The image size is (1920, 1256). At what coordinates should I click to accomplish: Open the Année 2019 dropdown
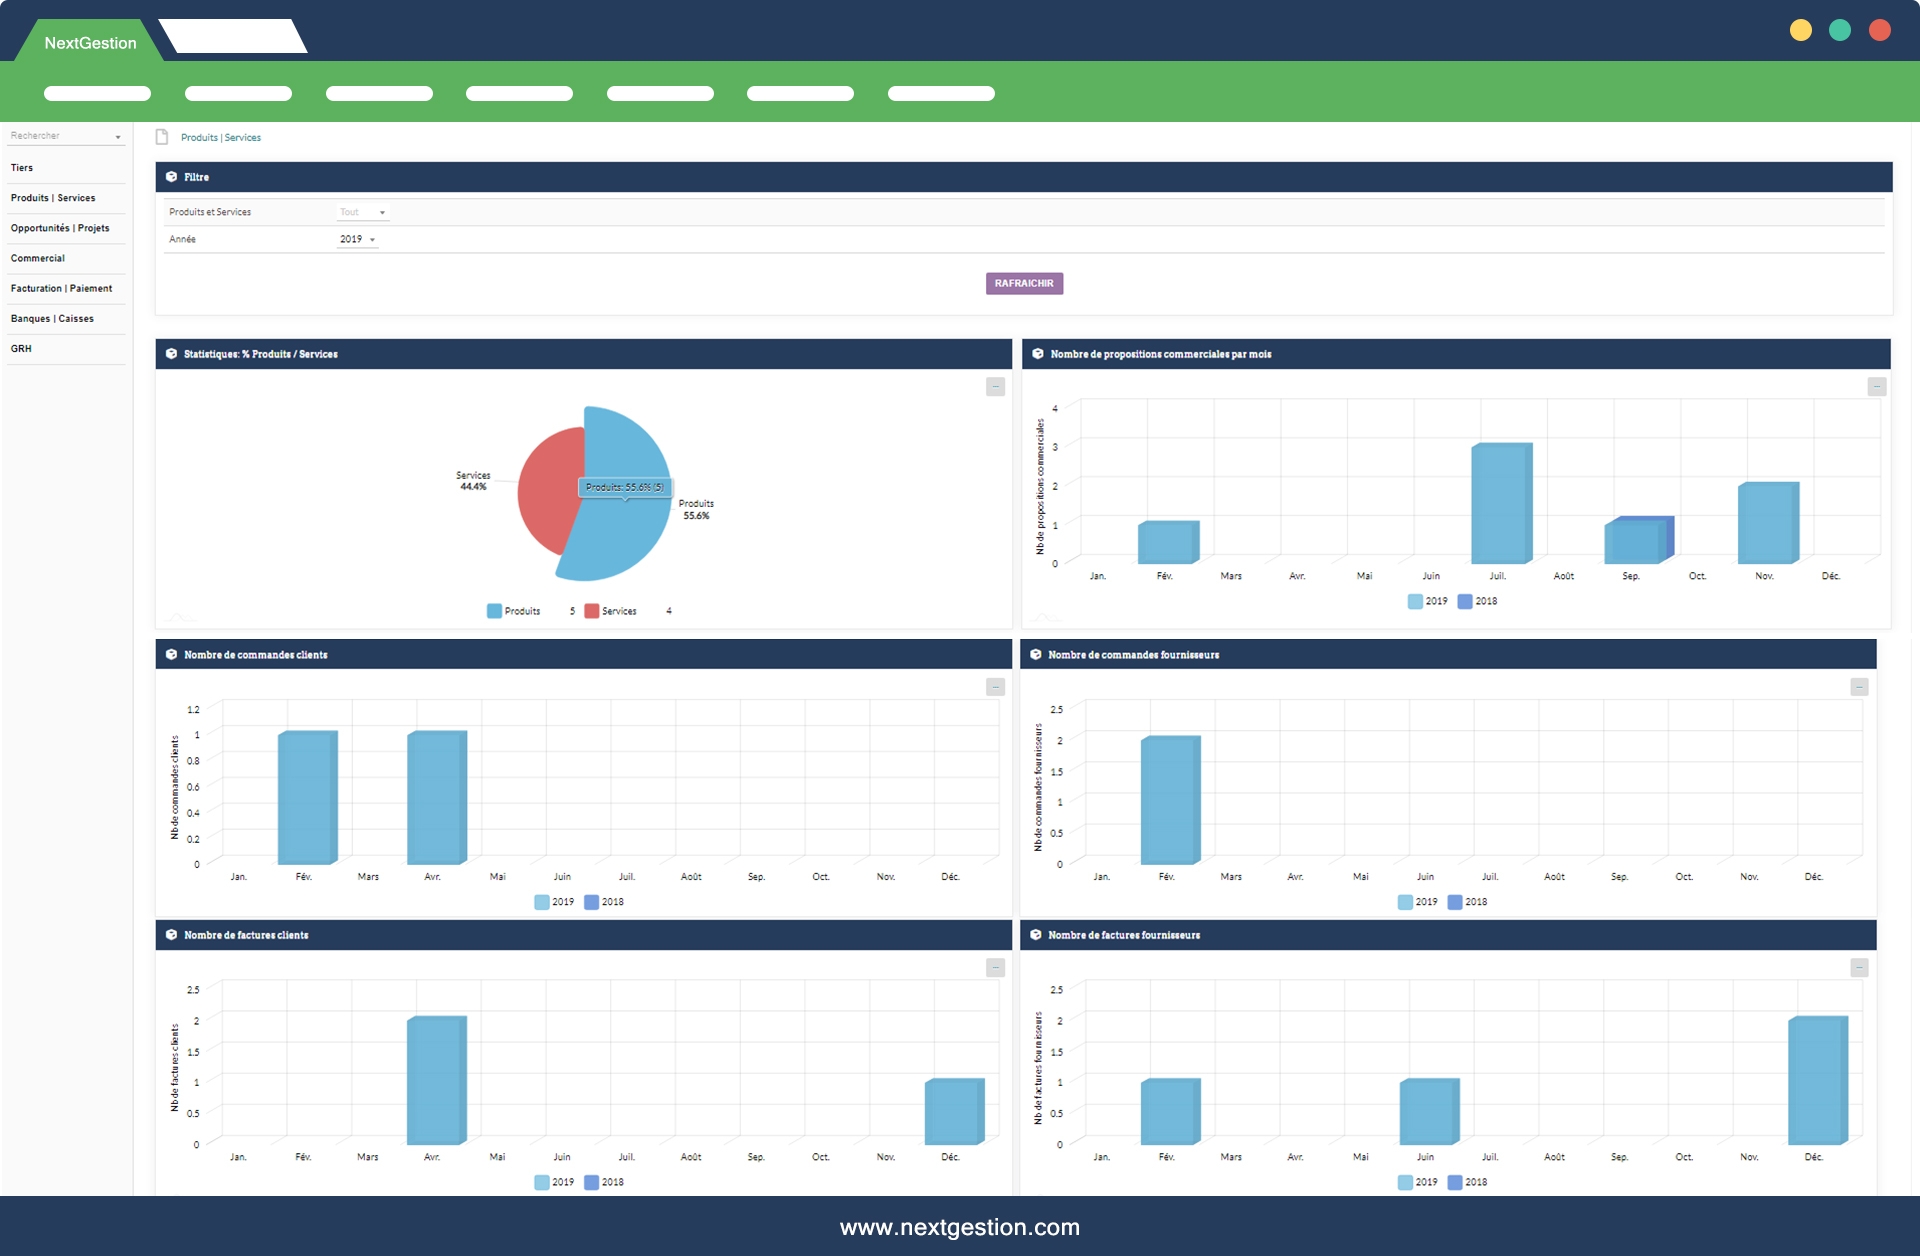click(x=357, y=239)
